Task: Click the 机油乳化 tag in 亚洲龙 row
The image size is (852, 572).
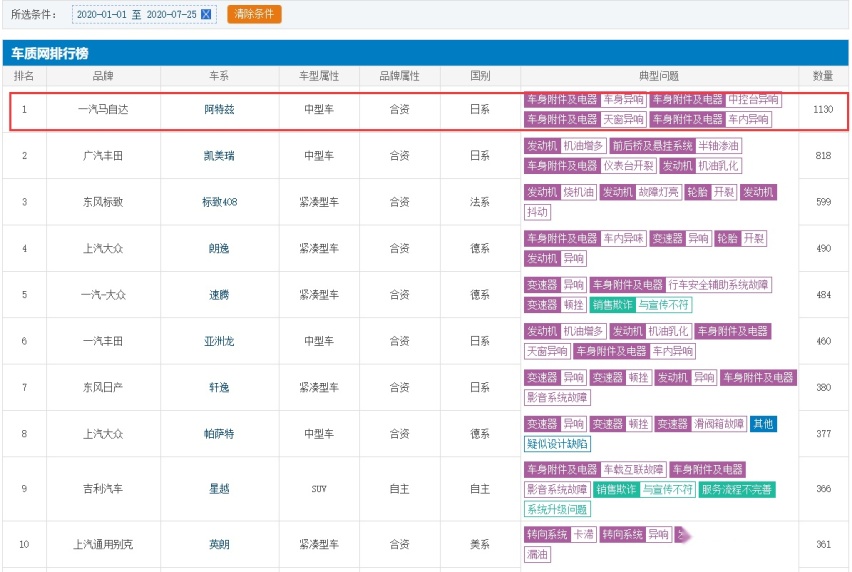Action: (x=668, y=331)
